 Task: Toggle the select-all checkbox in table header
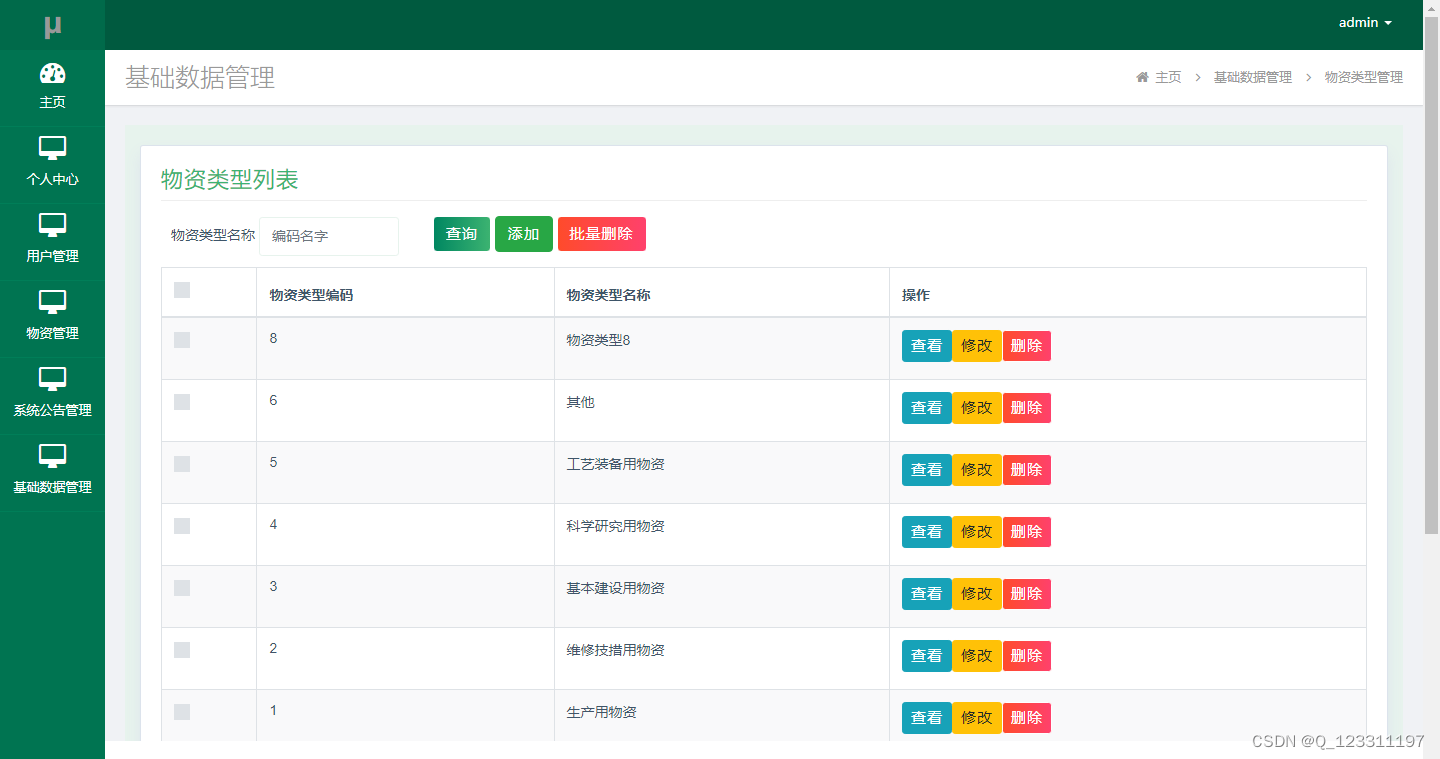pyautogui.click(x=182, y=290)
